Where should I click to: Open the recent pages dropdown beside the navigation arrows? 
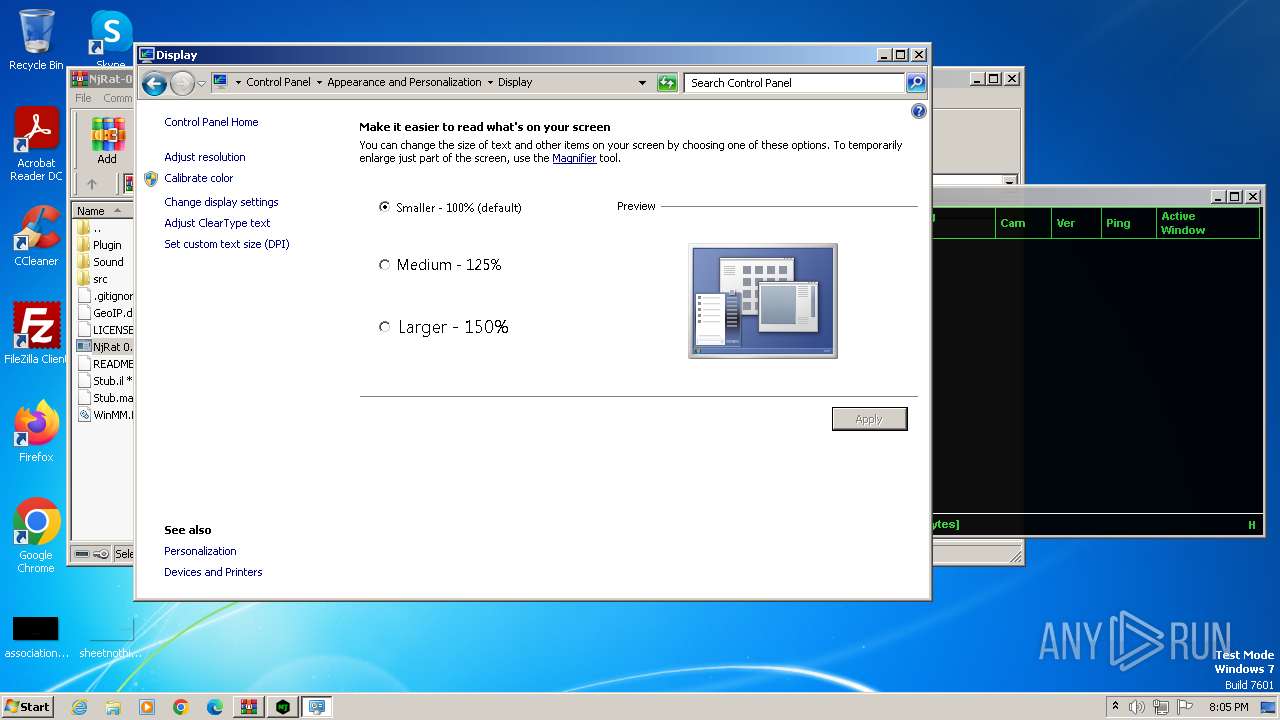[201, 83]
